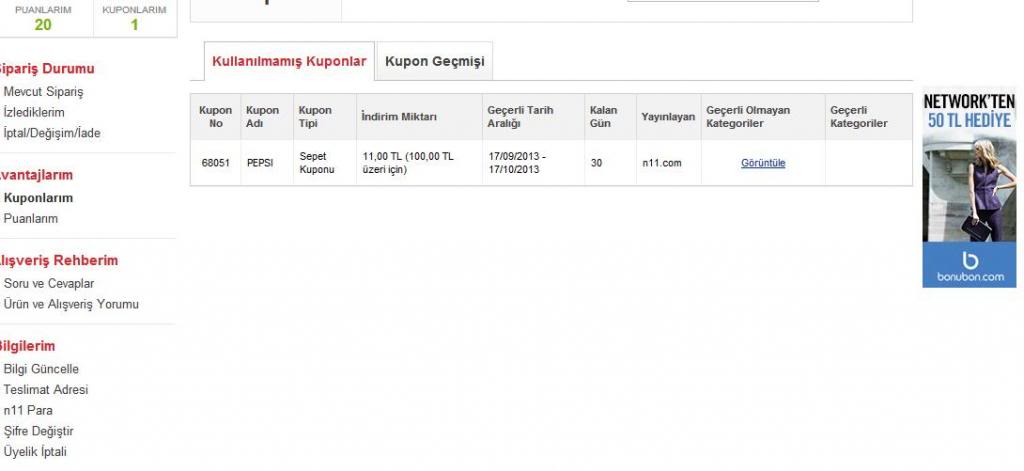1024x471 pixels.
Task: Open İptal/Değişim/İade page
Action: pos(52,133)
